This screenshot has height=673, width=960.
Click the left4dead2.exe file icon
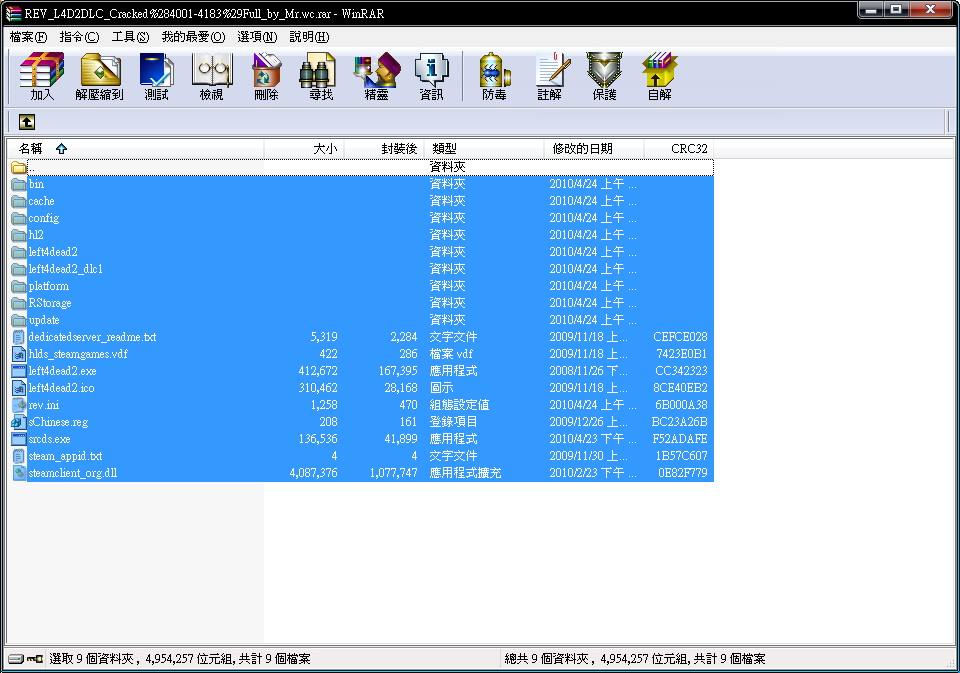pyautogui.click(x=19, y=371)
